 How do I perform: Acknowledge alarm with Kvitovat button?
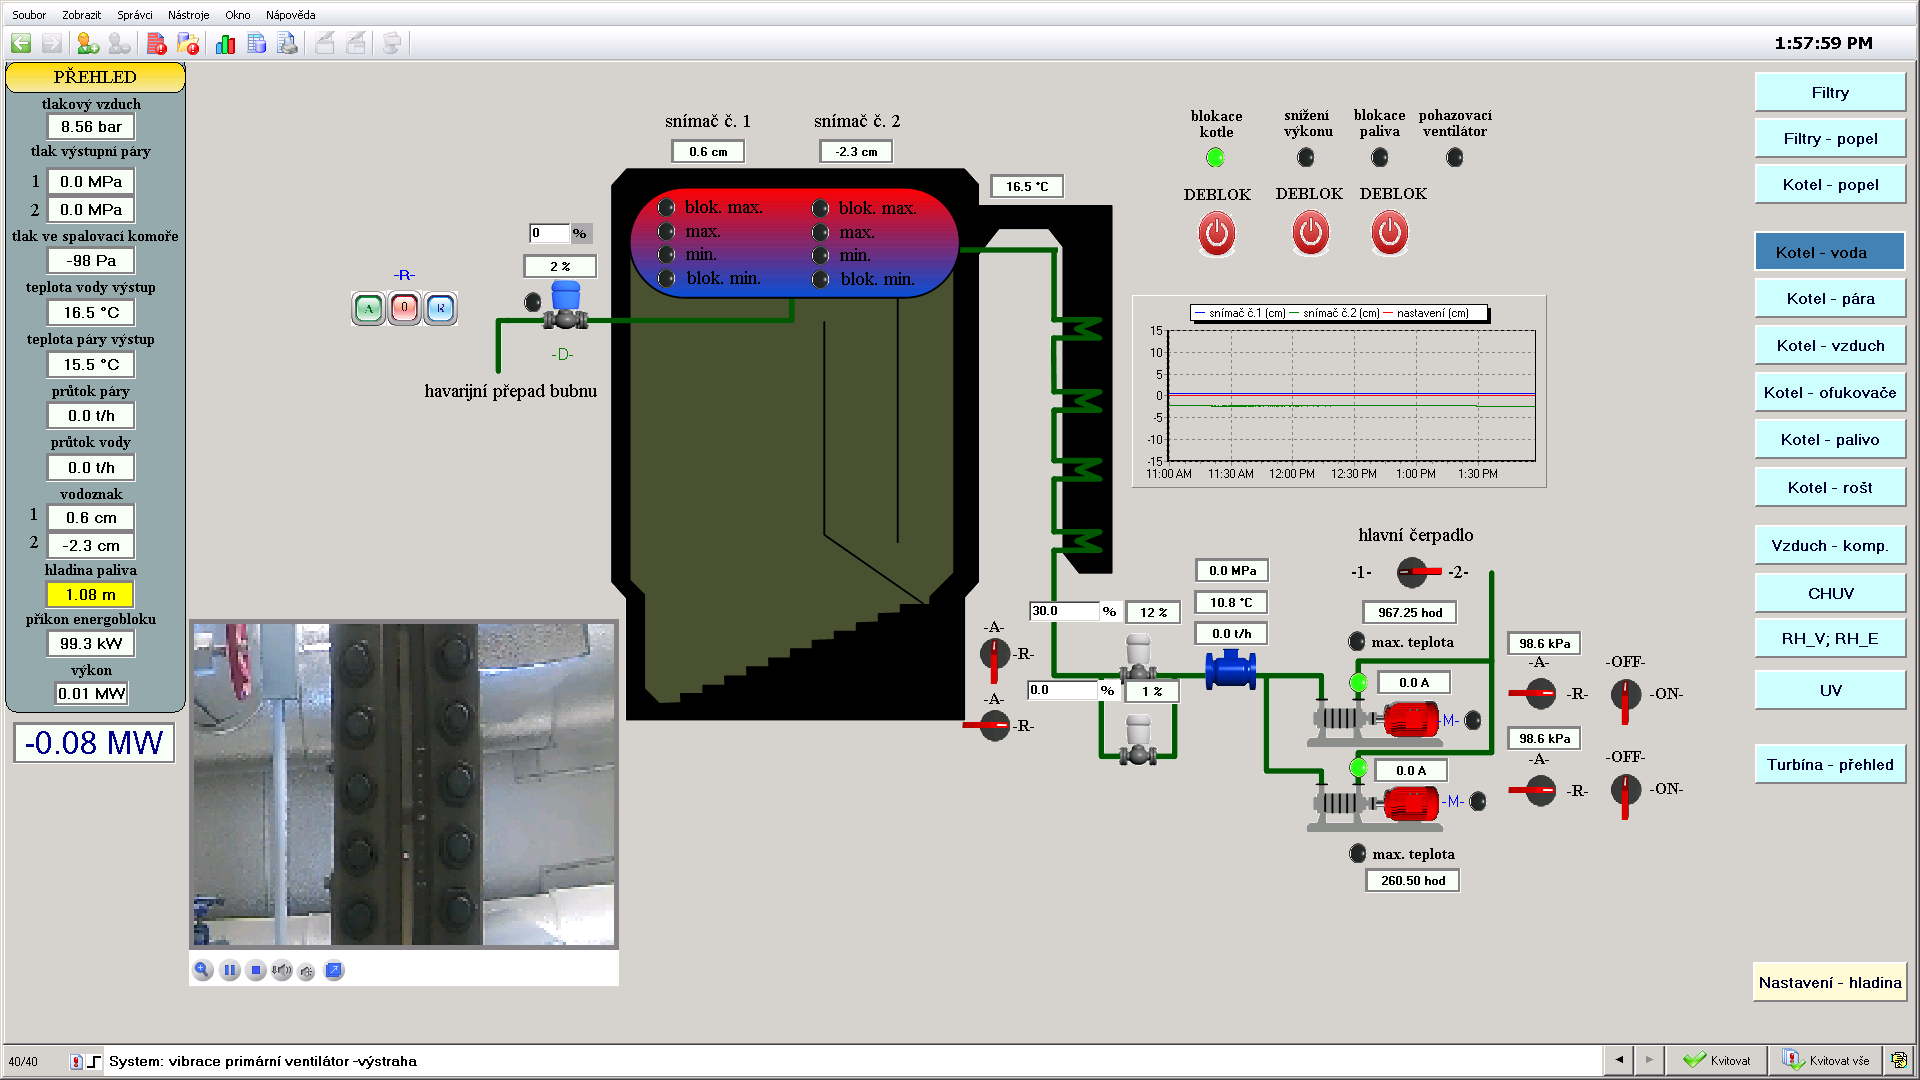pos(1717,1060)
